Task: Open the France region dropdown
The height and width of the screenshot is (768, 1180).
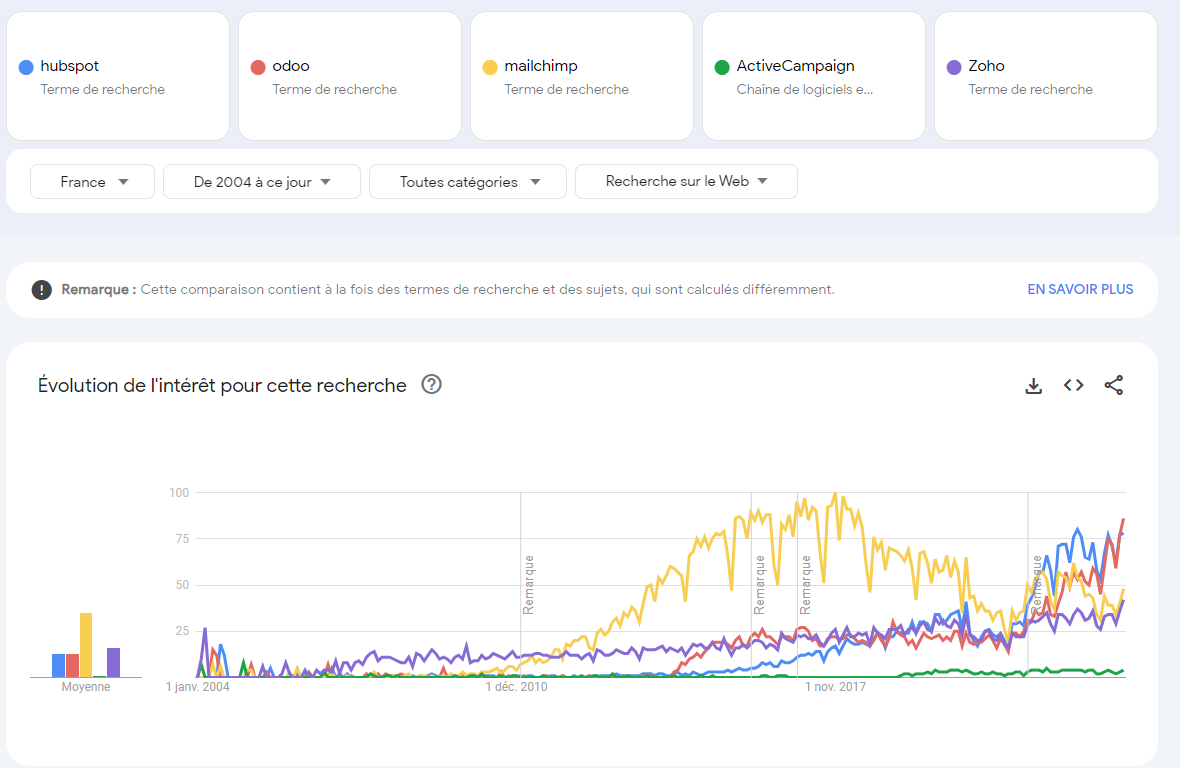Action: (93, 181)
